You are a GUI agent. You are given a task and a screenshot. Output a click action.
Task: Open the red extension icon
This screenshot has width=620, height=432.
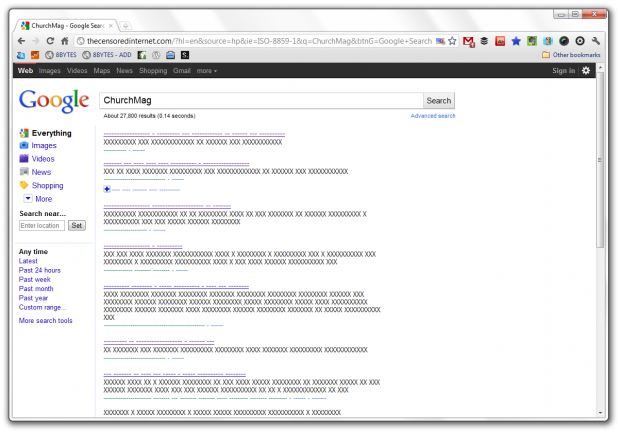(500, 41)
